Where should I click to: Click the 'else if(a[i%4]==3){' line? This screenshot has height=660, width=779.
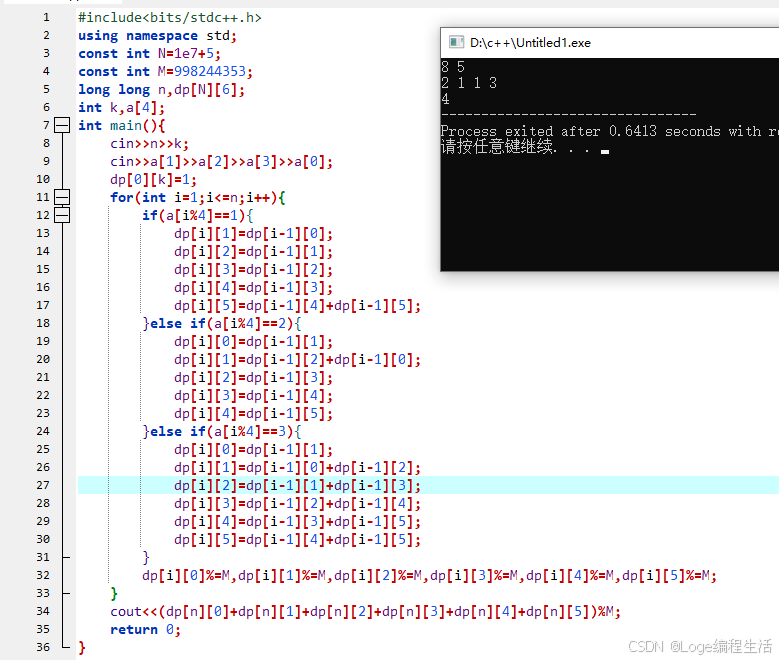click(226, 431)
